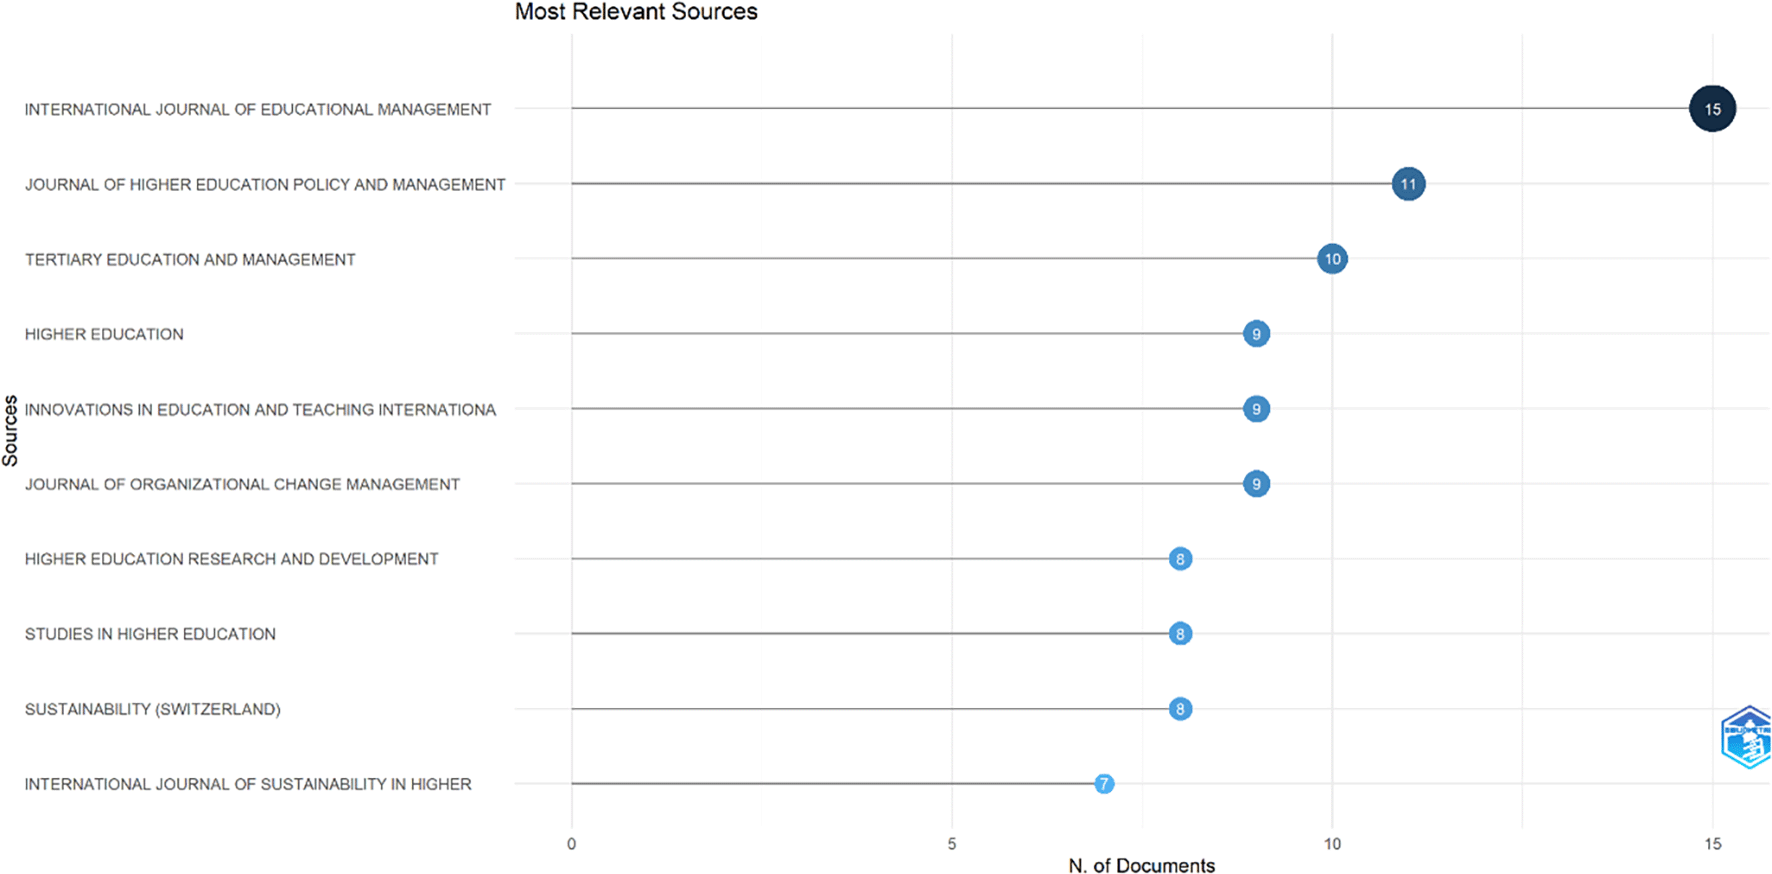
Task: Click the International Journal of Educational Management label
Action: click(x=258, y=109)
